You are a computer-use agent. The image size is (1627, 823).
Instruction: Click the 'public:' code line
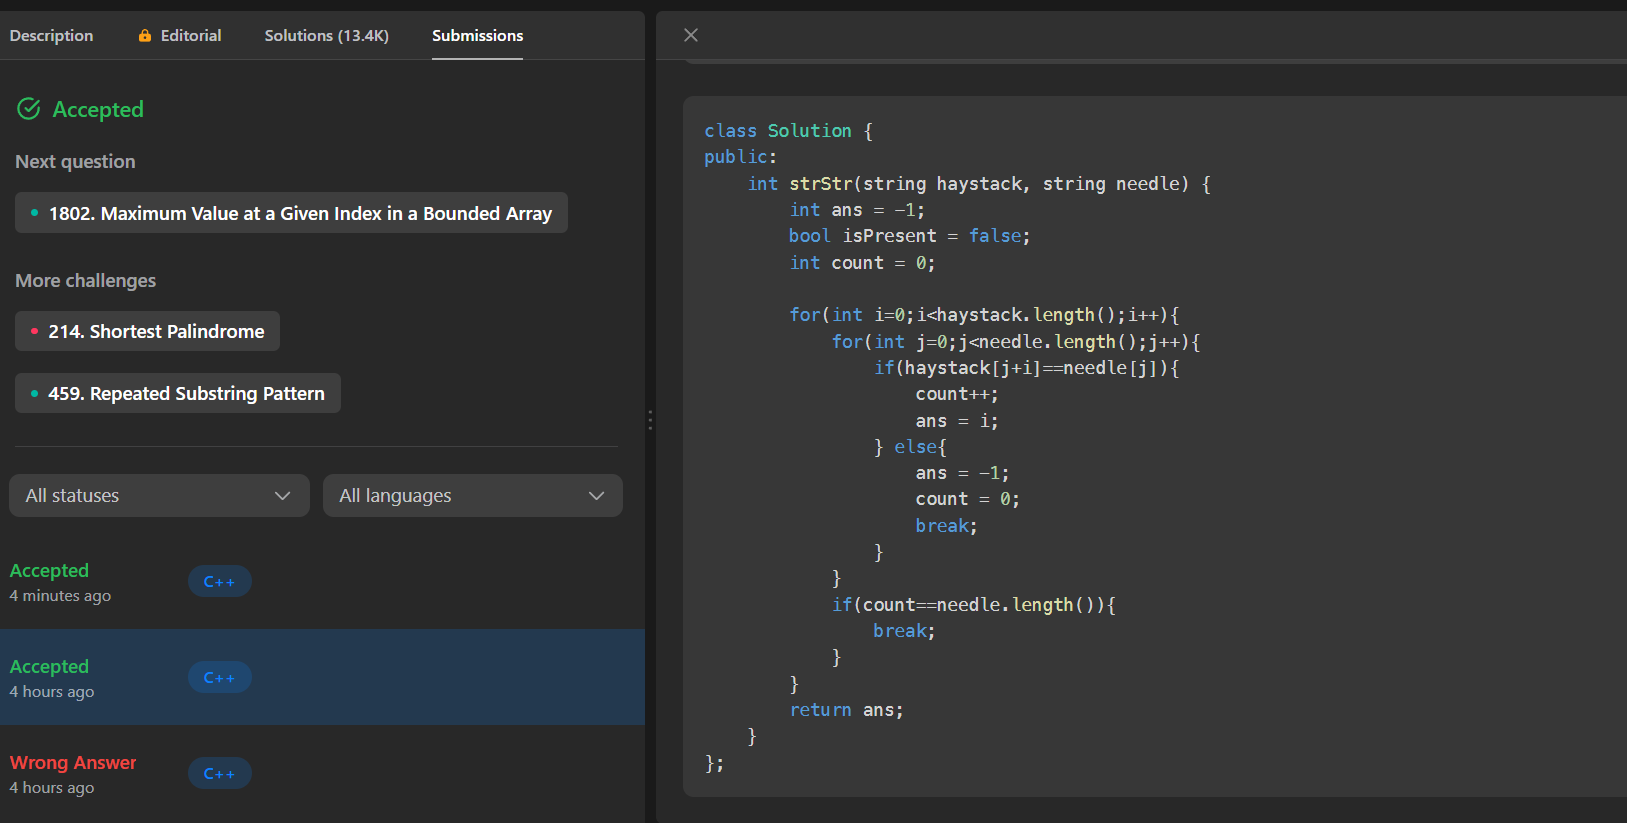click(x=741, y=157)
